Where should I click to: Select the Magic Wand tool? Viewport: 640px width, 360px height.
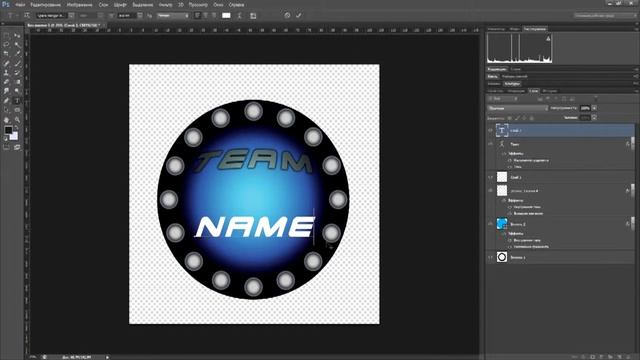[x=17, y=45]
